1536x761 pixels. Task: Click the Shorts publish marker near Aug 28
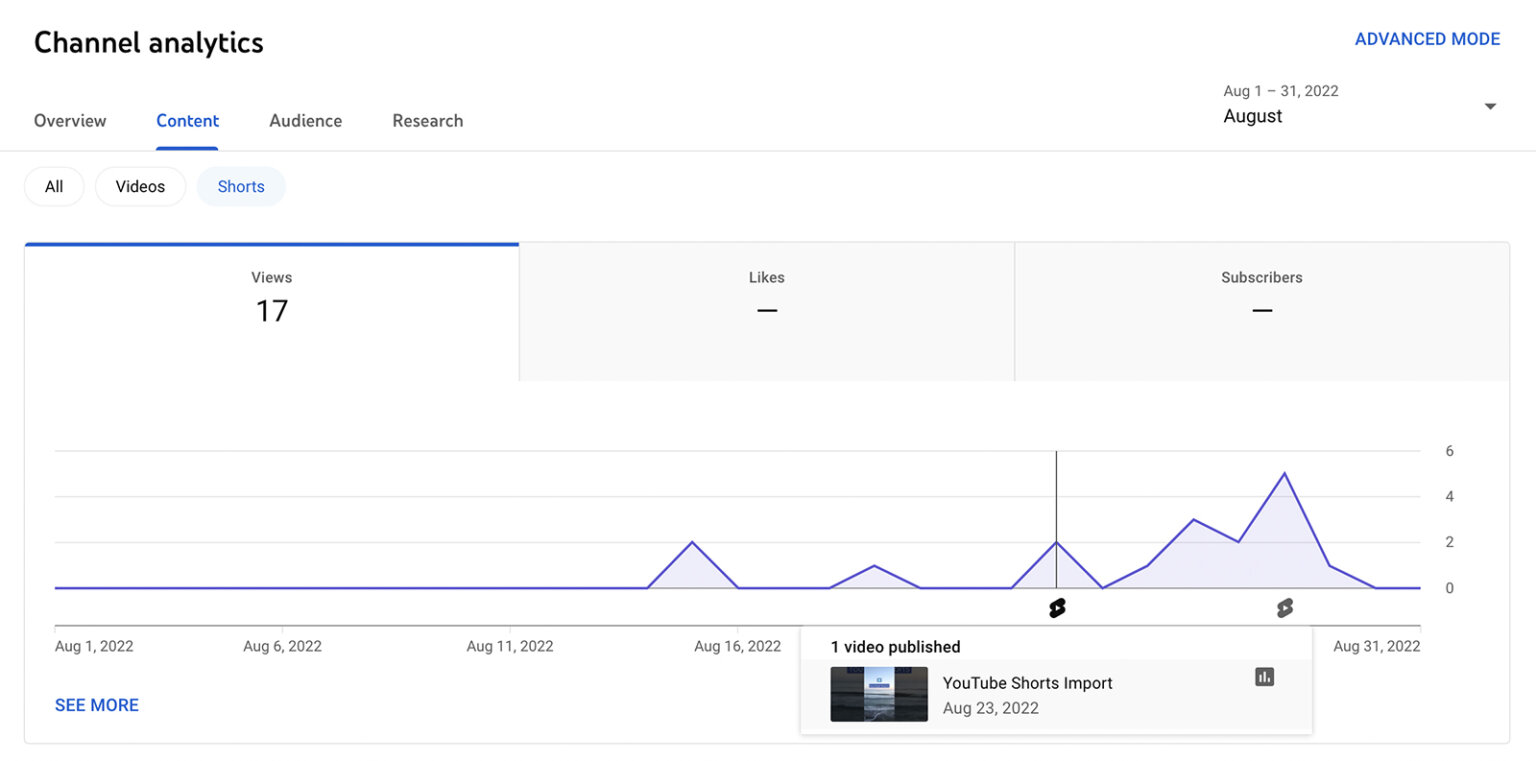click(1285, 607)
